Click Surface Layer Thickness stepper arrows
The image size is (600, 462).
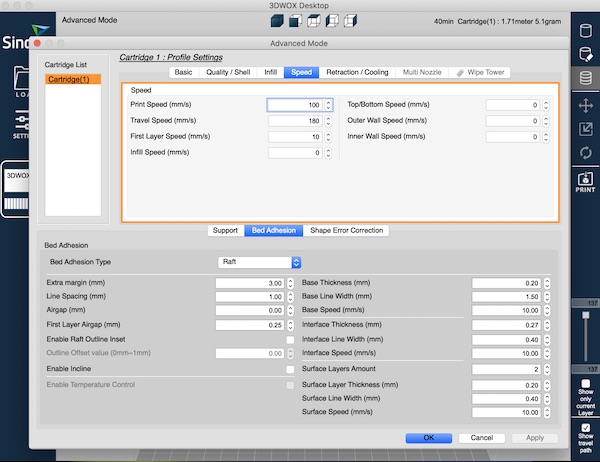[547, 385]
